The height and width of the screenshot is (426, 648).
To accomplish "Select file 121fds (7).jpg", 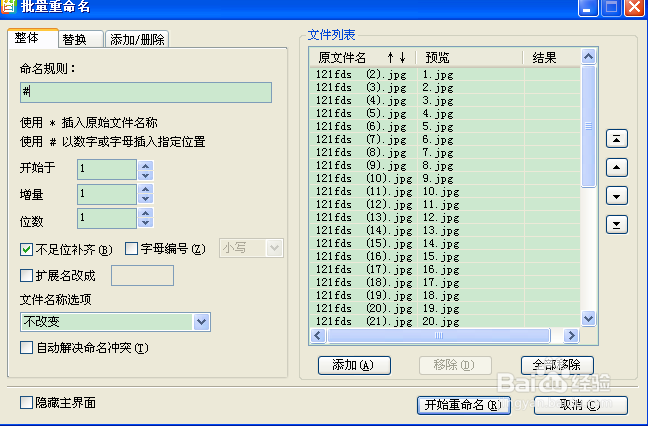I will point(361,139).
